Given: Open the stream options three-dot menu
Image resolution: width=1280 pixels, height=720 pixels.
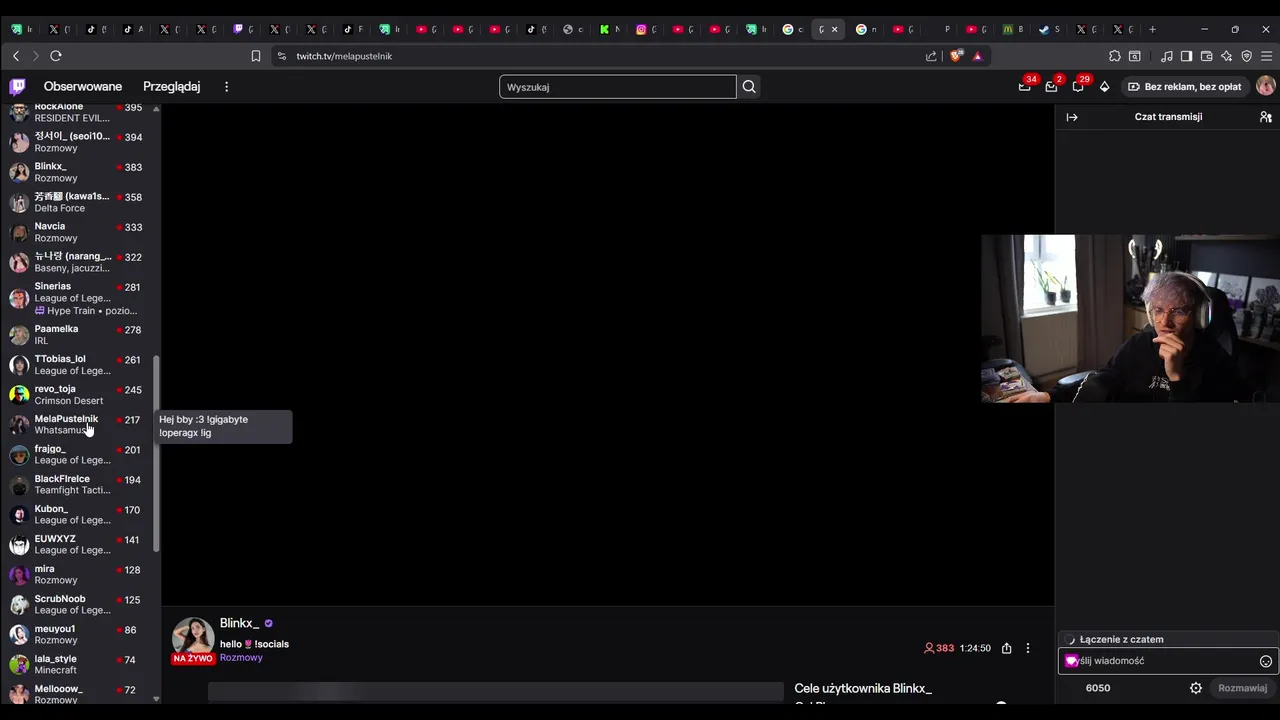Looking at the screenshot, I should click(1027, 648).
